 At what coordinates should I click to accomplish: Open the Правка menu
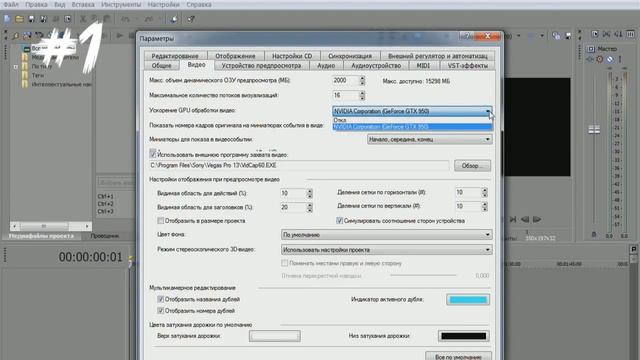click(36, 4)
